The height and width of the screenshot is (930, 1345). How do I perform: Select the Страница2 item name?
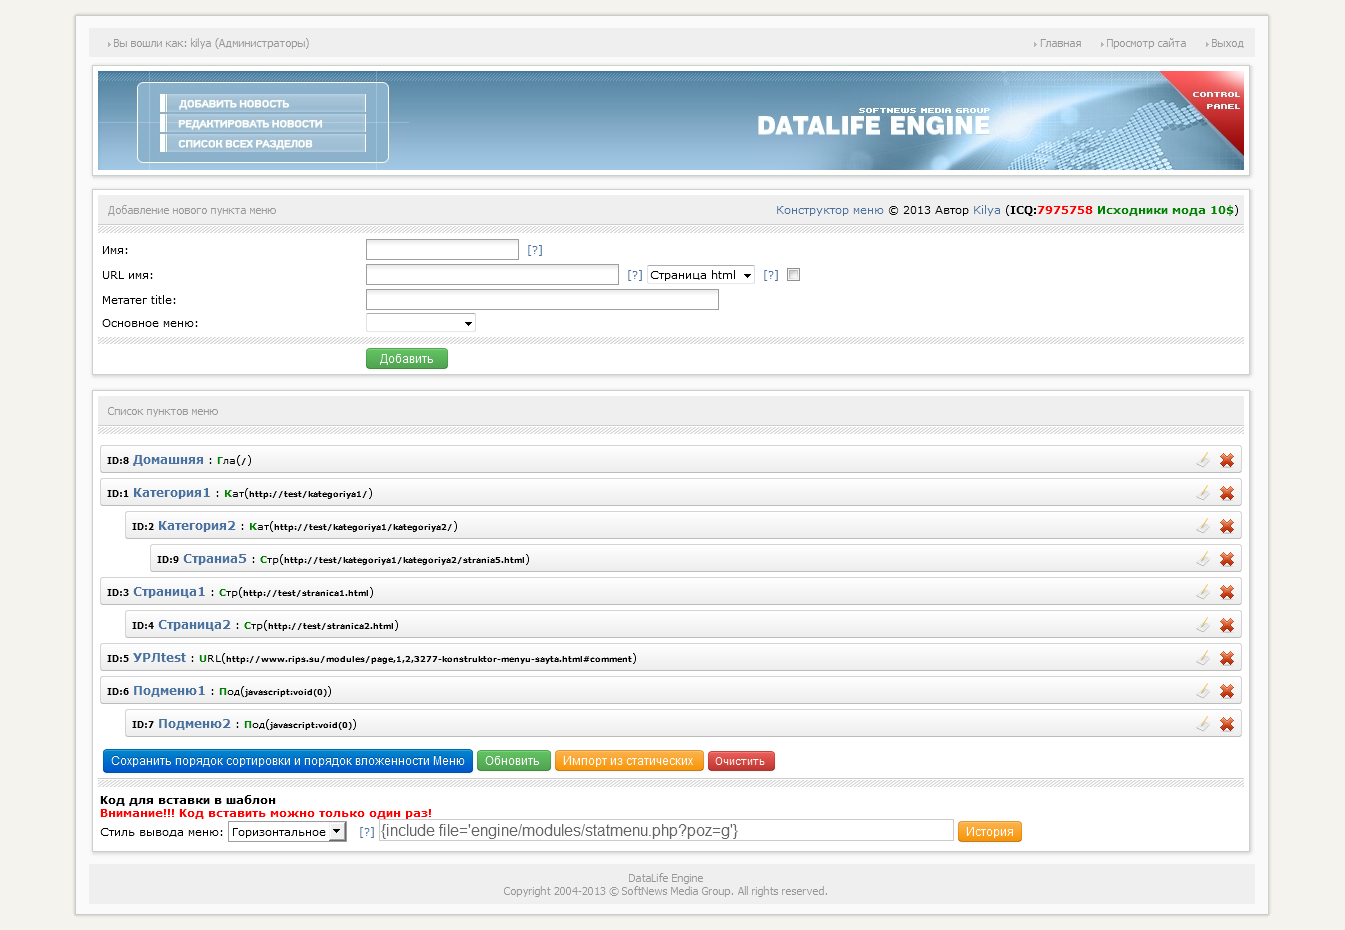[194, 625]
